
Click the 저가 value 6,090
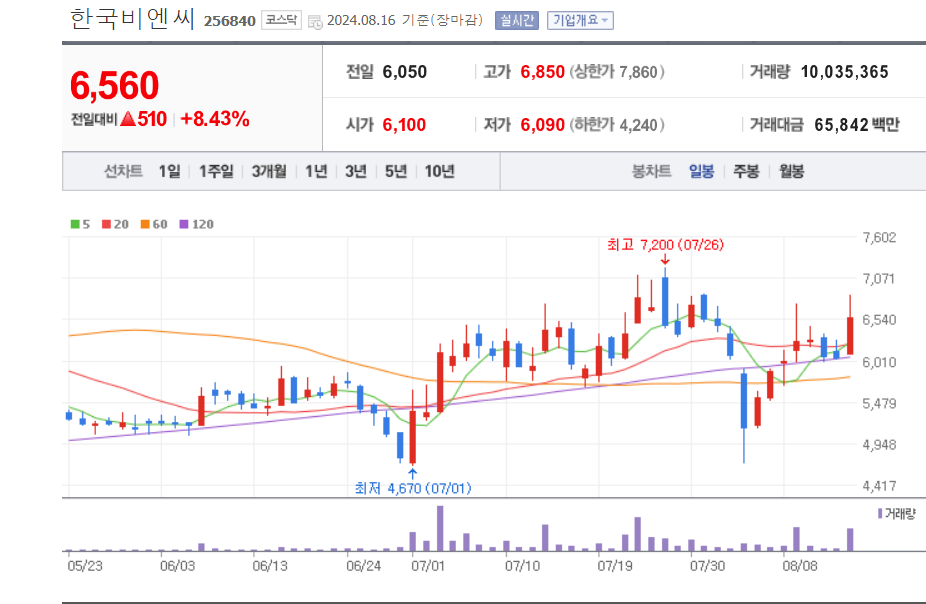click(542, 125)
